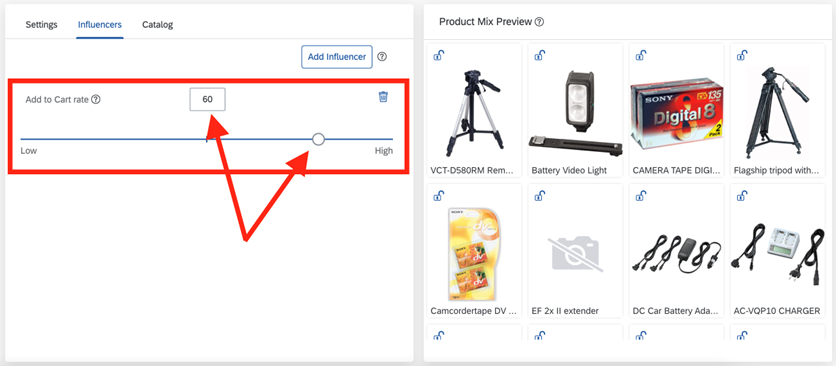836x366 pixels.
Task: Click the Add to Cart rate slider handle
Action: 318,139
